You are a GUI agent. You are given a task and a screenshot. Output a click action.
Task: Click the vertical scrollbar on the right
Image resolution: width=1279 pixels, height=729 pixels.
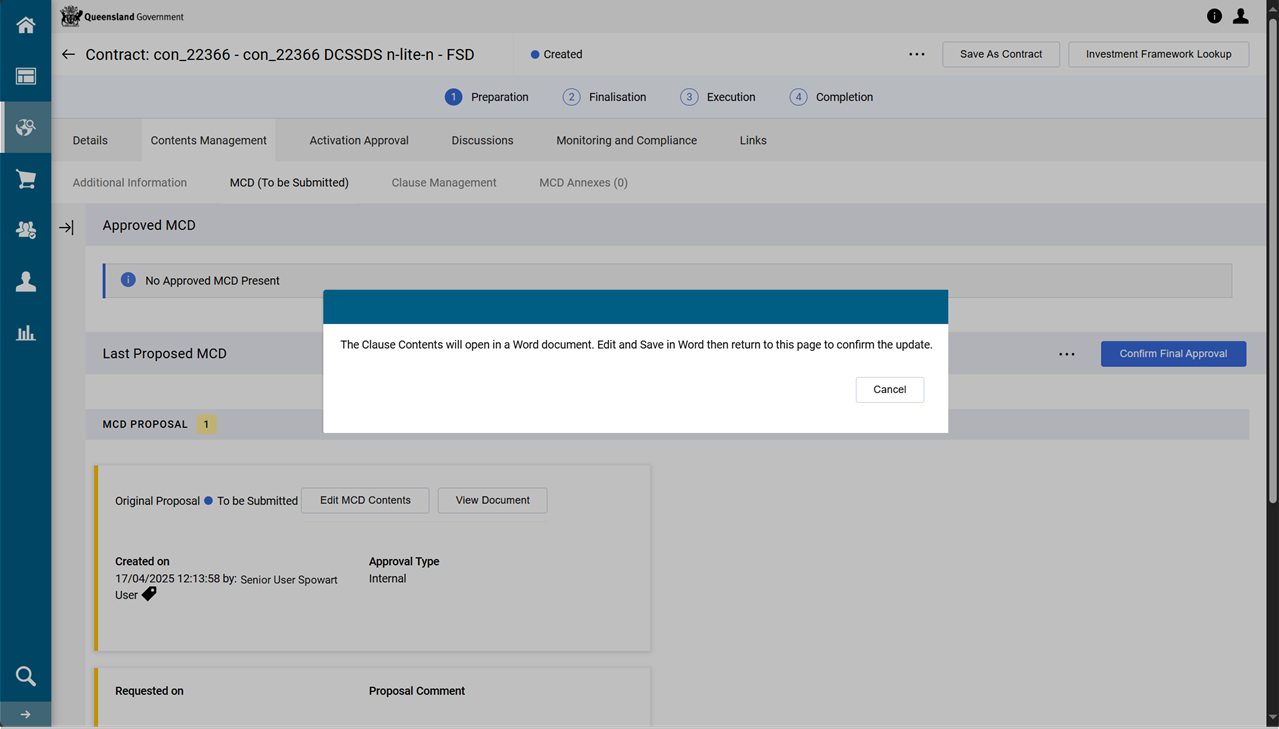(x=1272, y=260)
